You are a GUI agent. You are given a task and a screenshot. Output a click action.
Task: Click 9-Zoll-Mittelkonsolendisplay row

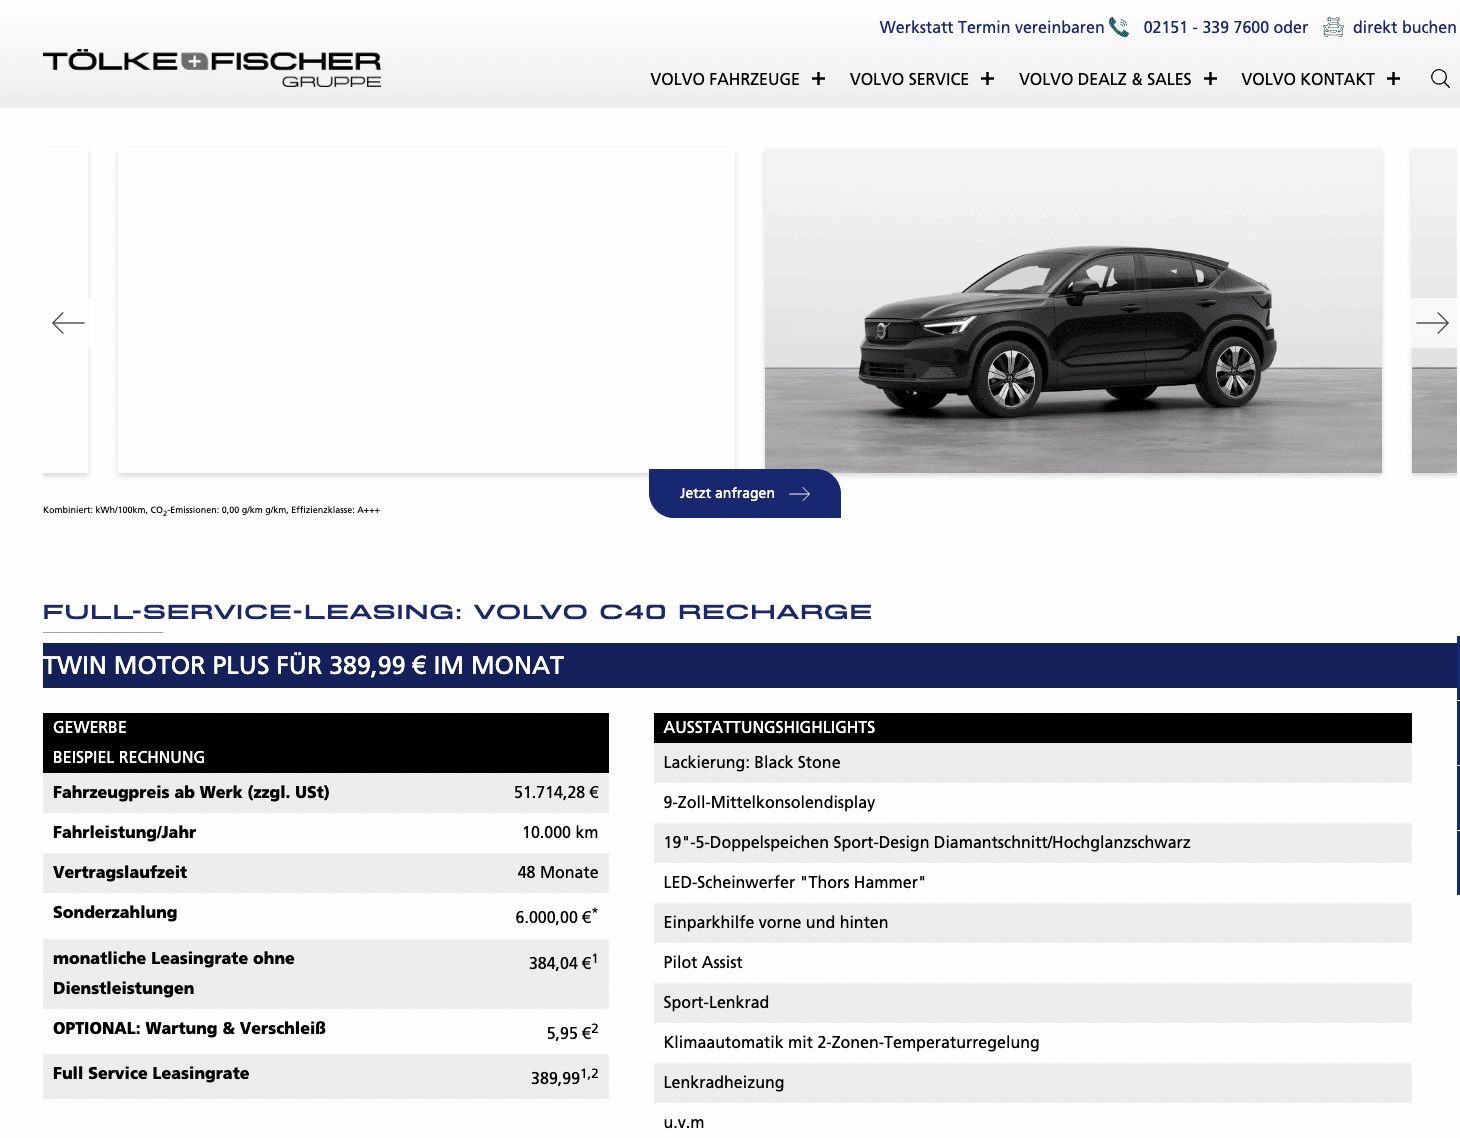[x=1032, y=803]
